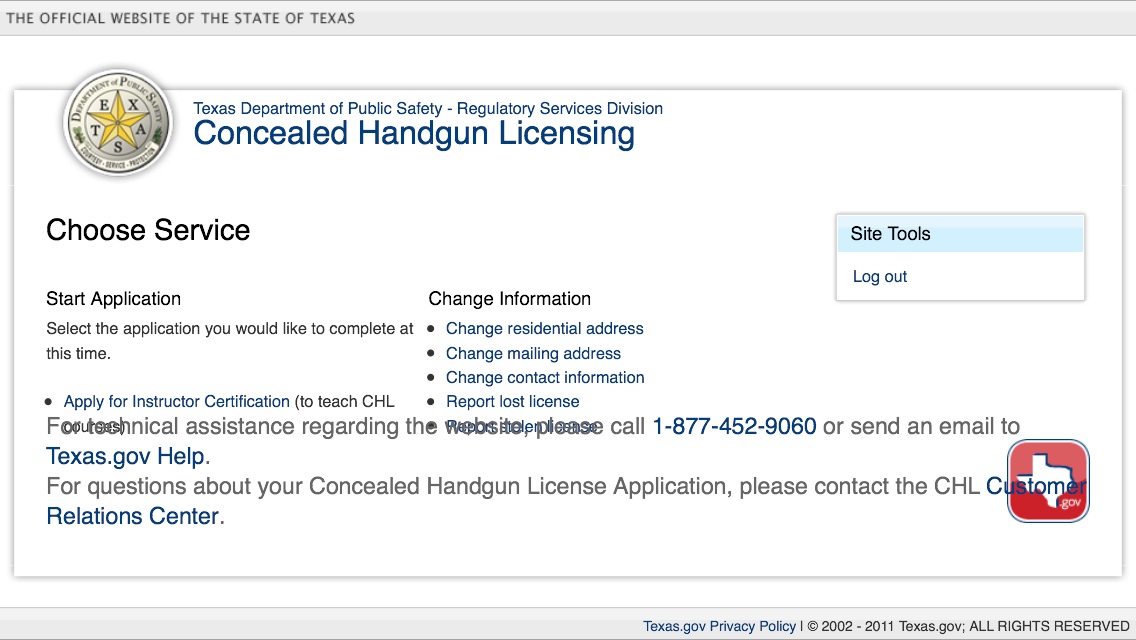Click the Choose Service heading
This screenshot has width=1136, height=640.
pos(148,231)
